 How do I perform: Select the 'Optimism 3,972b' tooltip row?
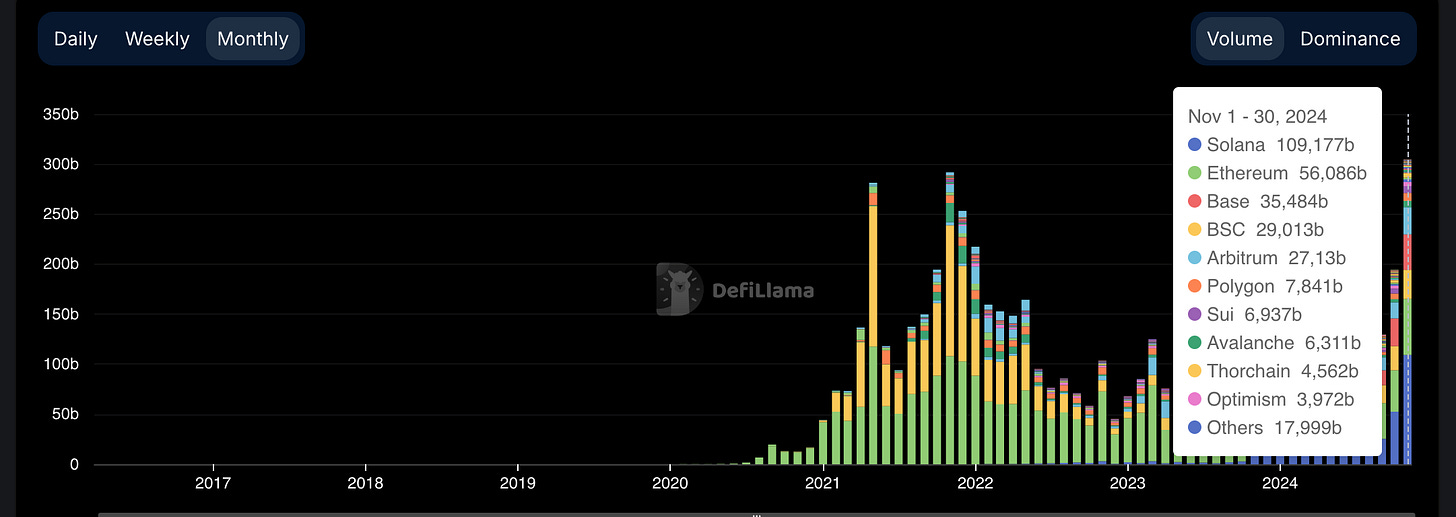(1270, 400)
